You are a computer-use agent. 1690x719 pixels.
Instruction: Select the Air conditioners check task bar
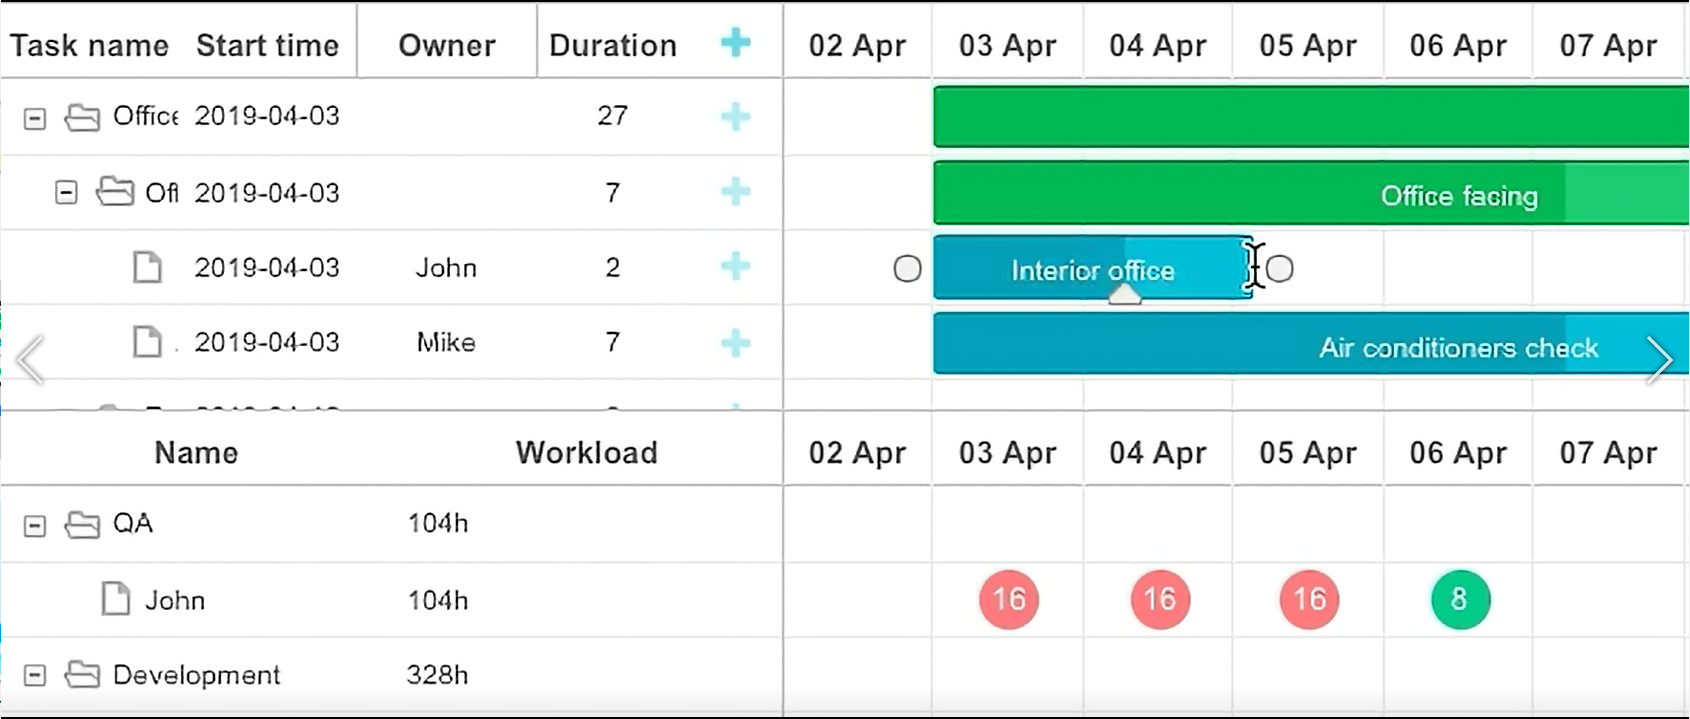pos(1311,343)
